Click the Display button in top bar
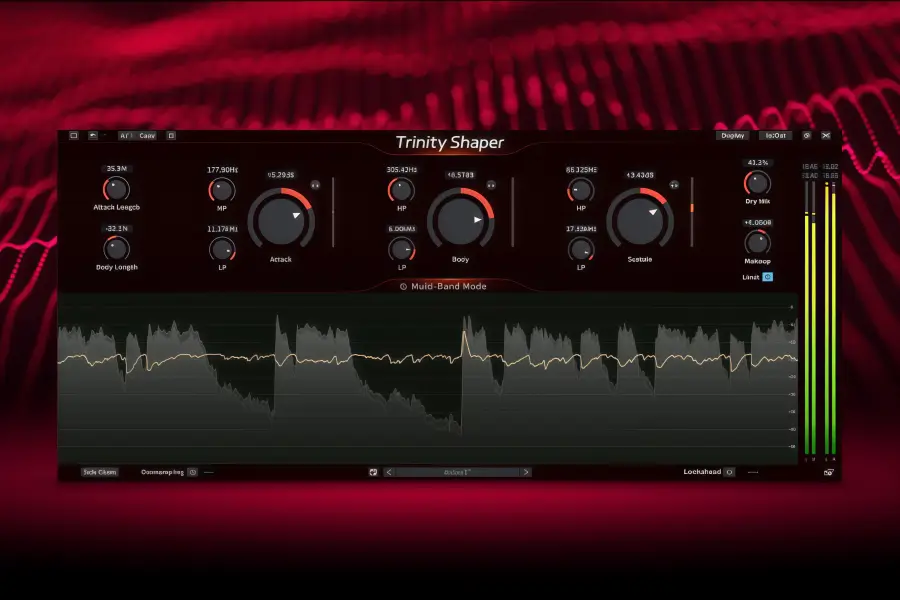 [x=732, y=135]
